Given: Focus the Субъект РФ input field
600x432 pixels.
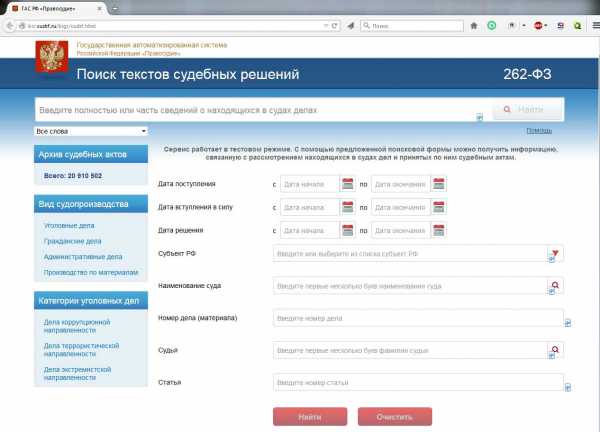Looking at the screenshot, I should tap(411, 254).
